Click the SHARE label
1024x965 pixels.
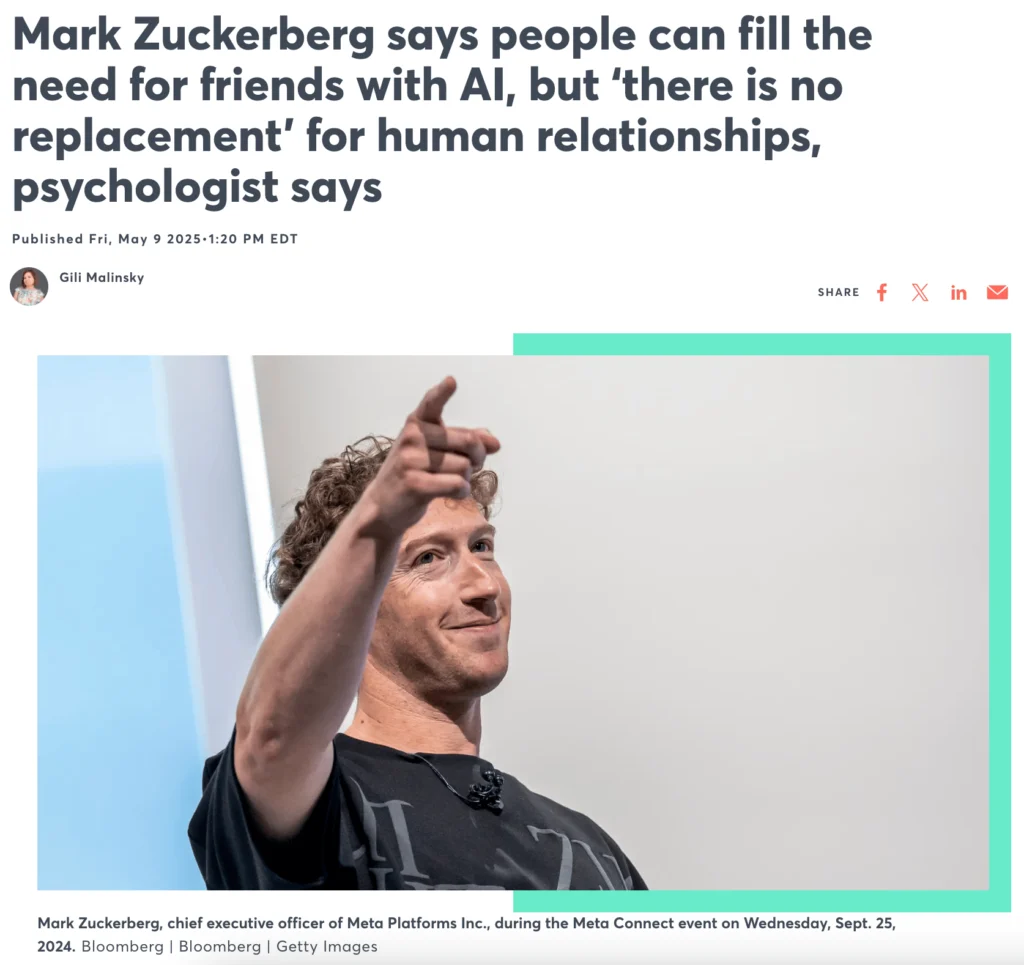[x=839, y=292]
